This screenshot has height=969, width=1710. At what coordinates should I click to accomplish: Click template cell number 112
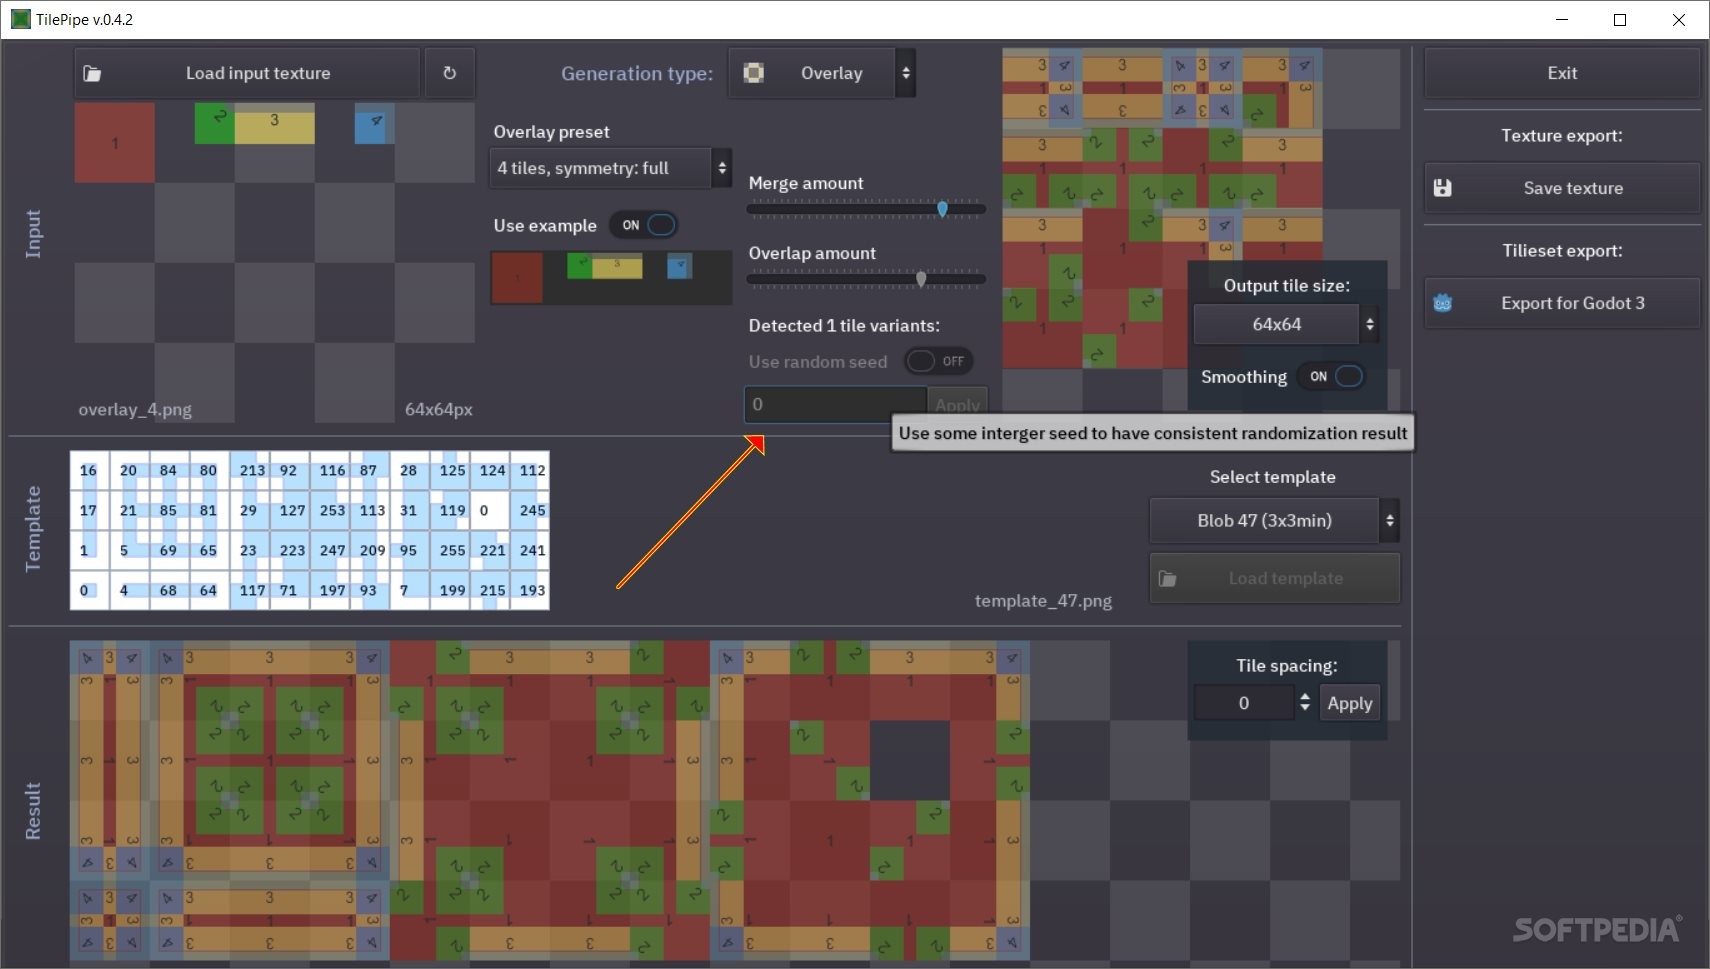(x=532, y=470)
